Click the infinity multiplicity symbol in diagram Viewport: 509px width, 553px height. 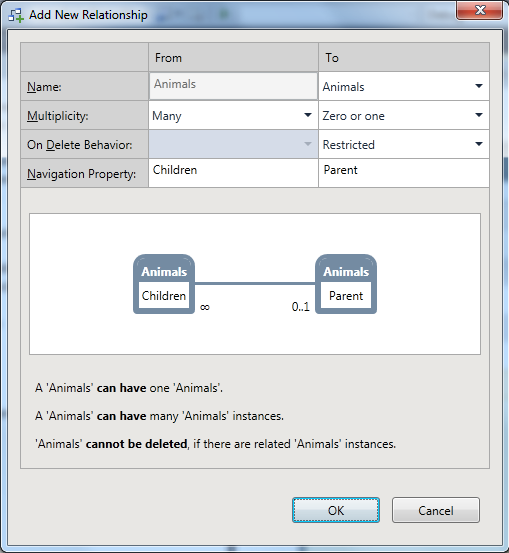205,307
